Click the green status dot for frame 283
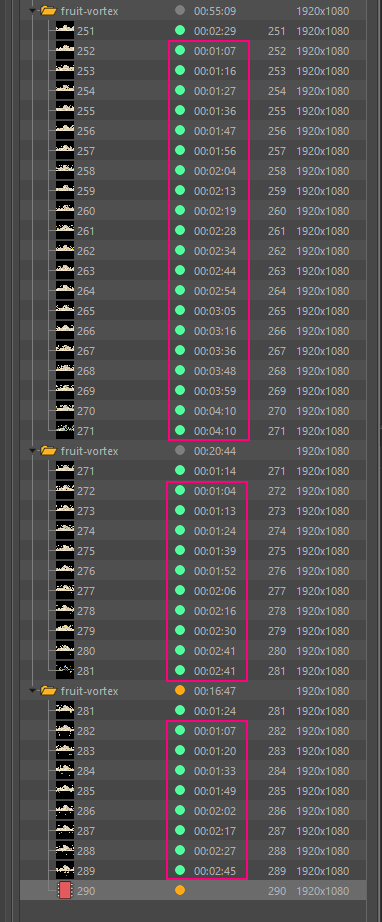The height and width of the screenshot is (922, 382). (x=180, y=750)
